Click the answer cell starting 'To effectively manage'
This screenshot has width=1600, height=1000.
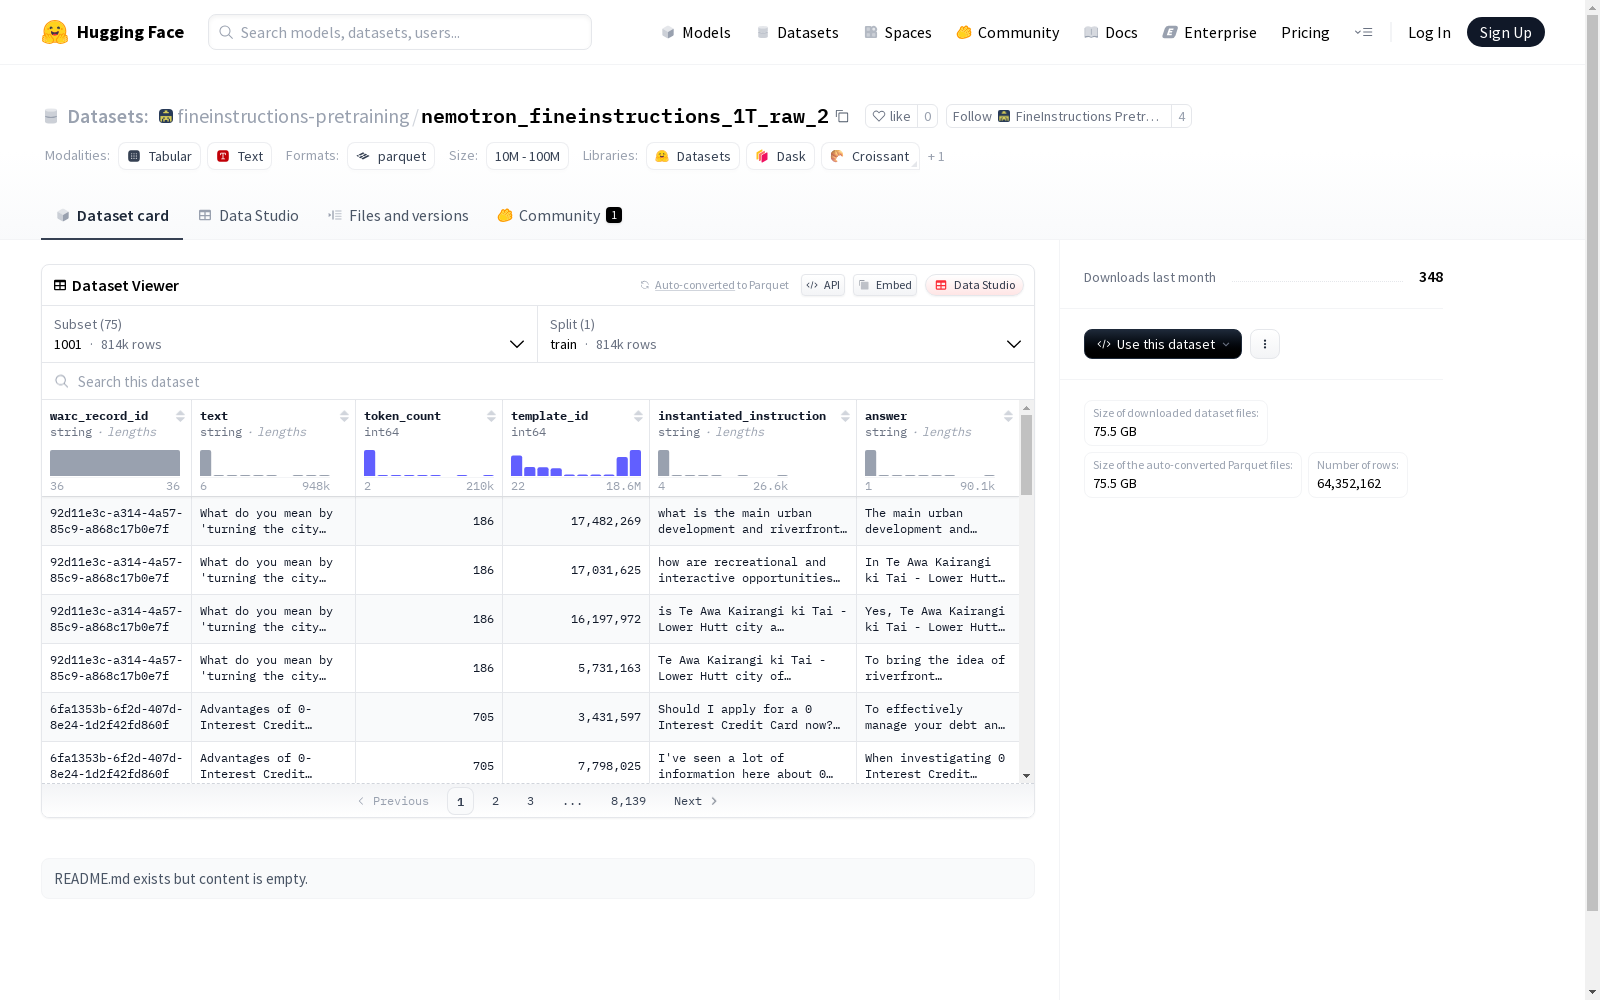pyautogui.click(x=938, y=717)
